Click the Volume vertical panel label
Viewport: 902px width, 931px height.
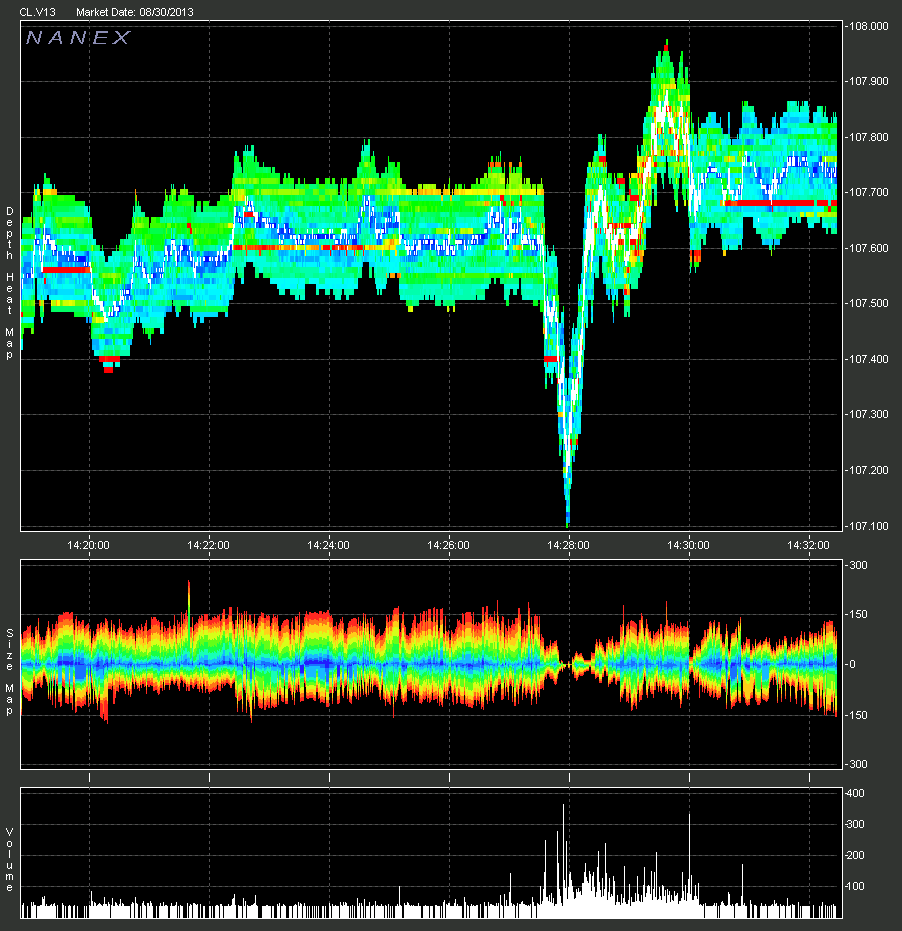[10, 860]
